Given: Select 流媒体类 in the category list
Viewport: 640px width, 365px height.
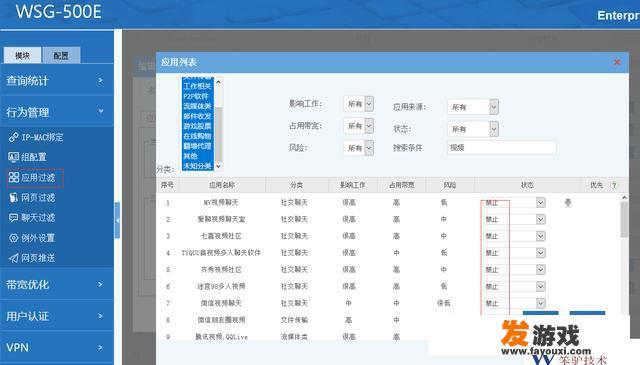Looking at the screenshot, I should tap(198, 106).
